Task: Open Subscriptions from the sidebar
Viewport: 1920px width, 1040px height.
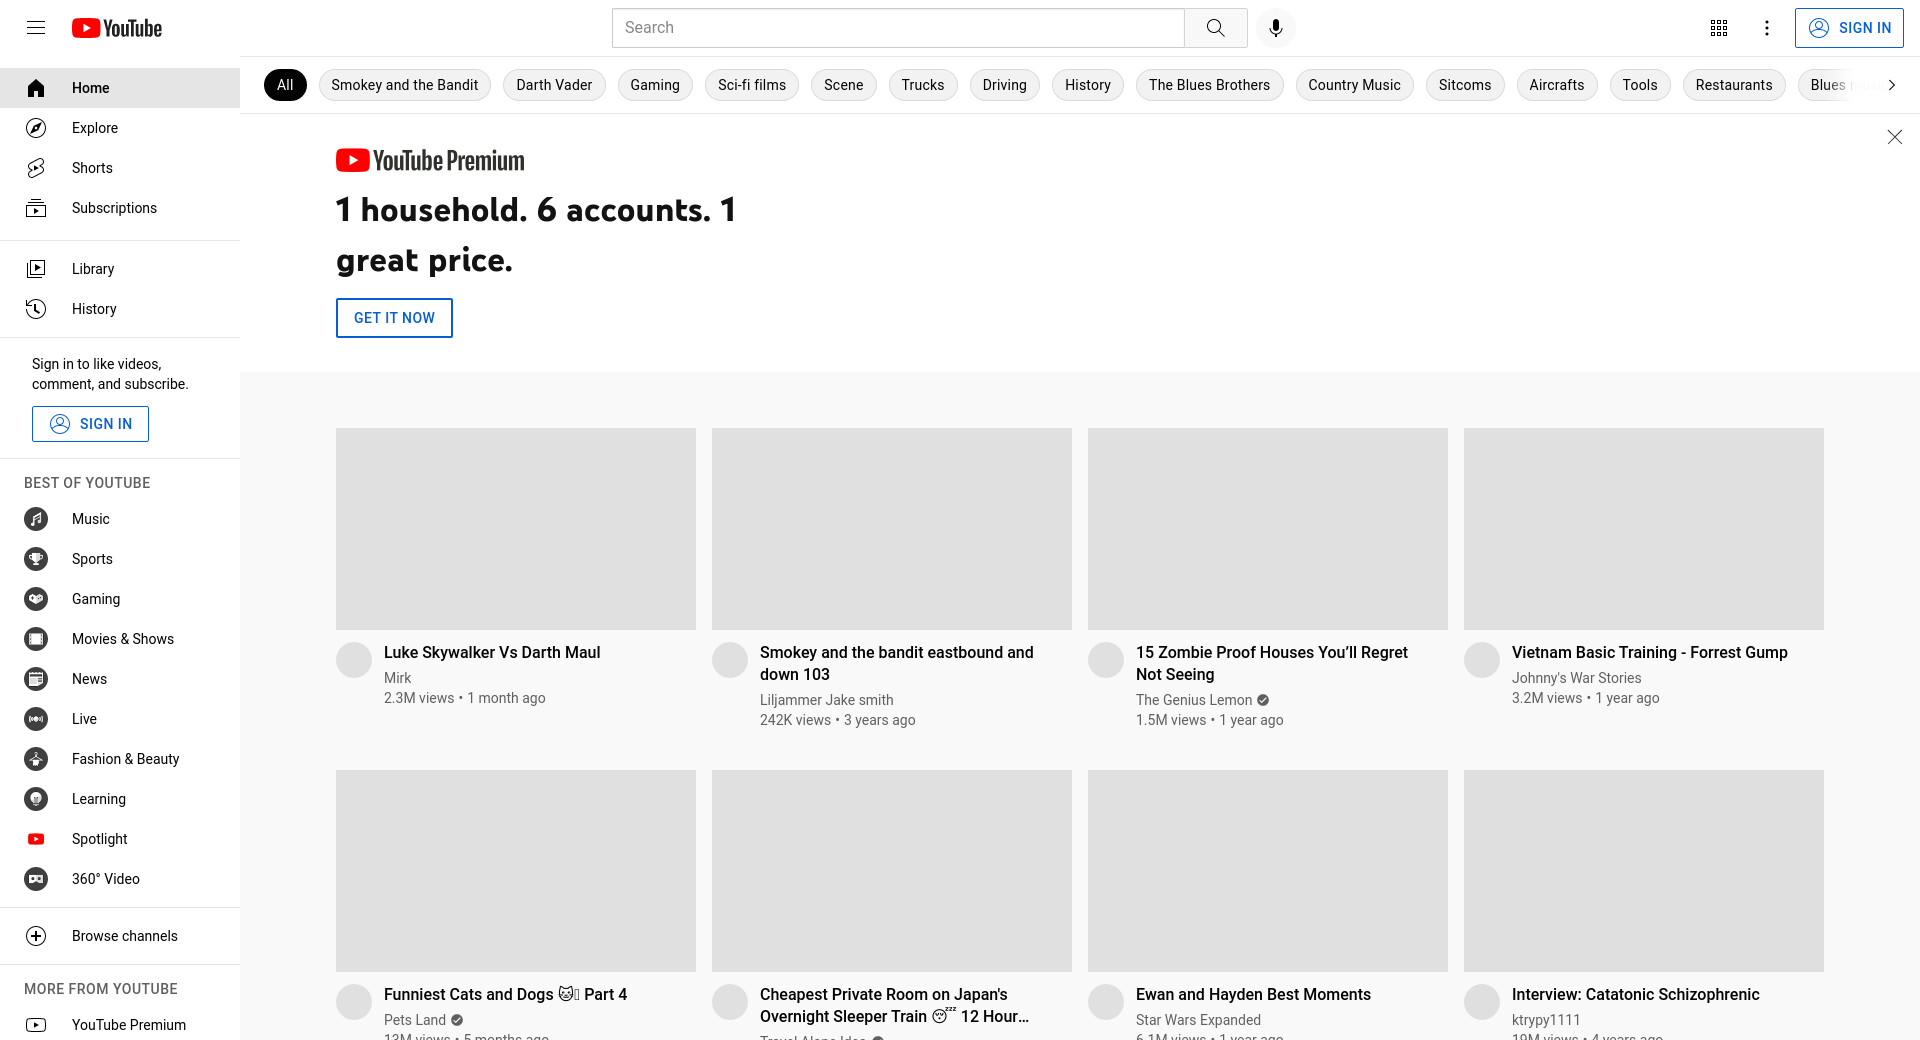Action: tap(120, 208)
